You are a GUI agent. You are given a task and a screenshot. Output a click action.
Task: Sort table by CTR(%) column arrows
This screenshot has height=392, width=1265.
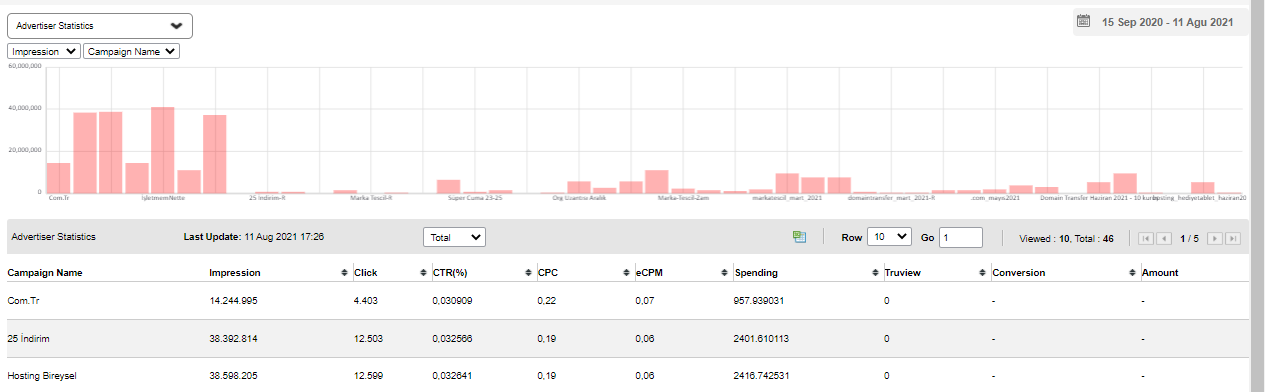(x=527, y=272)
